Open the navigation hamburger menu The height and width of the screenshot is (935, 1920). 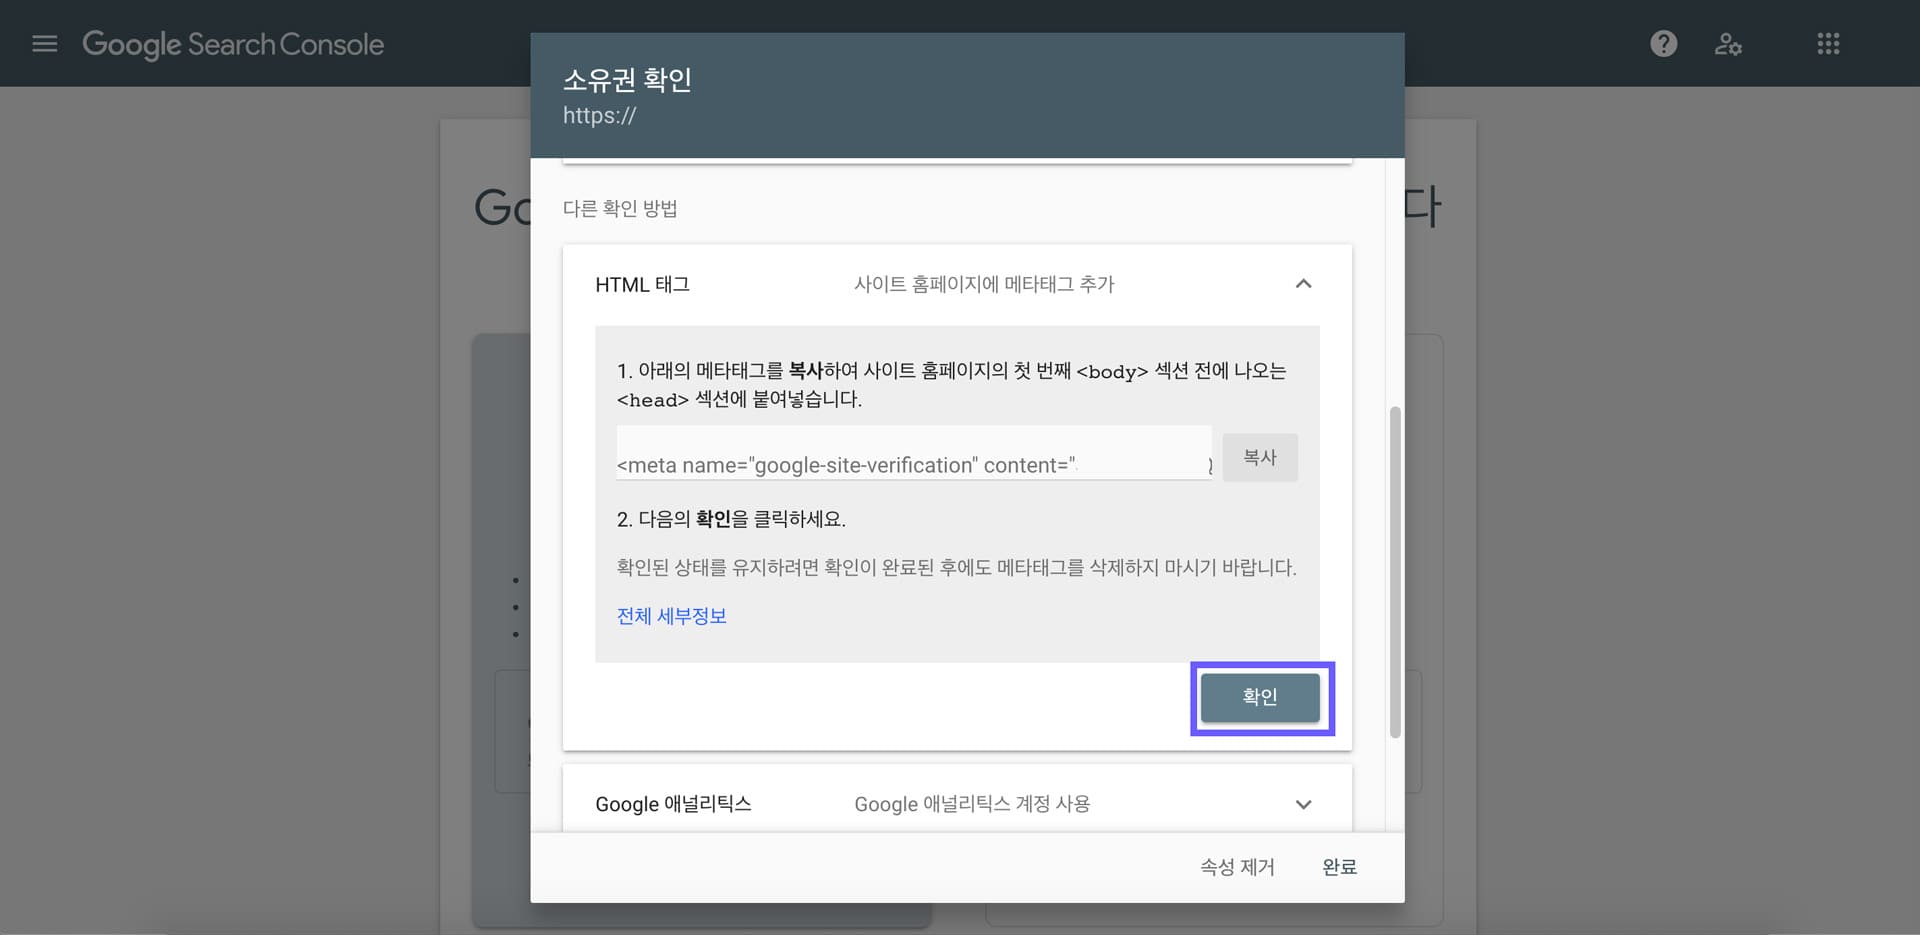pos(44,43)
